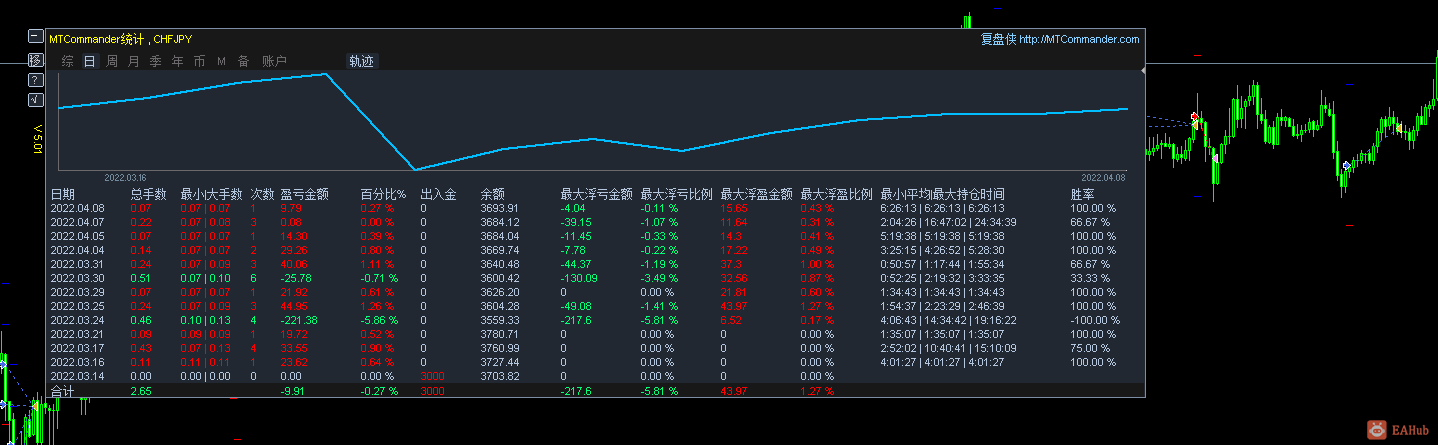Click the 移 move-panel icon
Screen dimensions: 1438x445
coord(35,58)
